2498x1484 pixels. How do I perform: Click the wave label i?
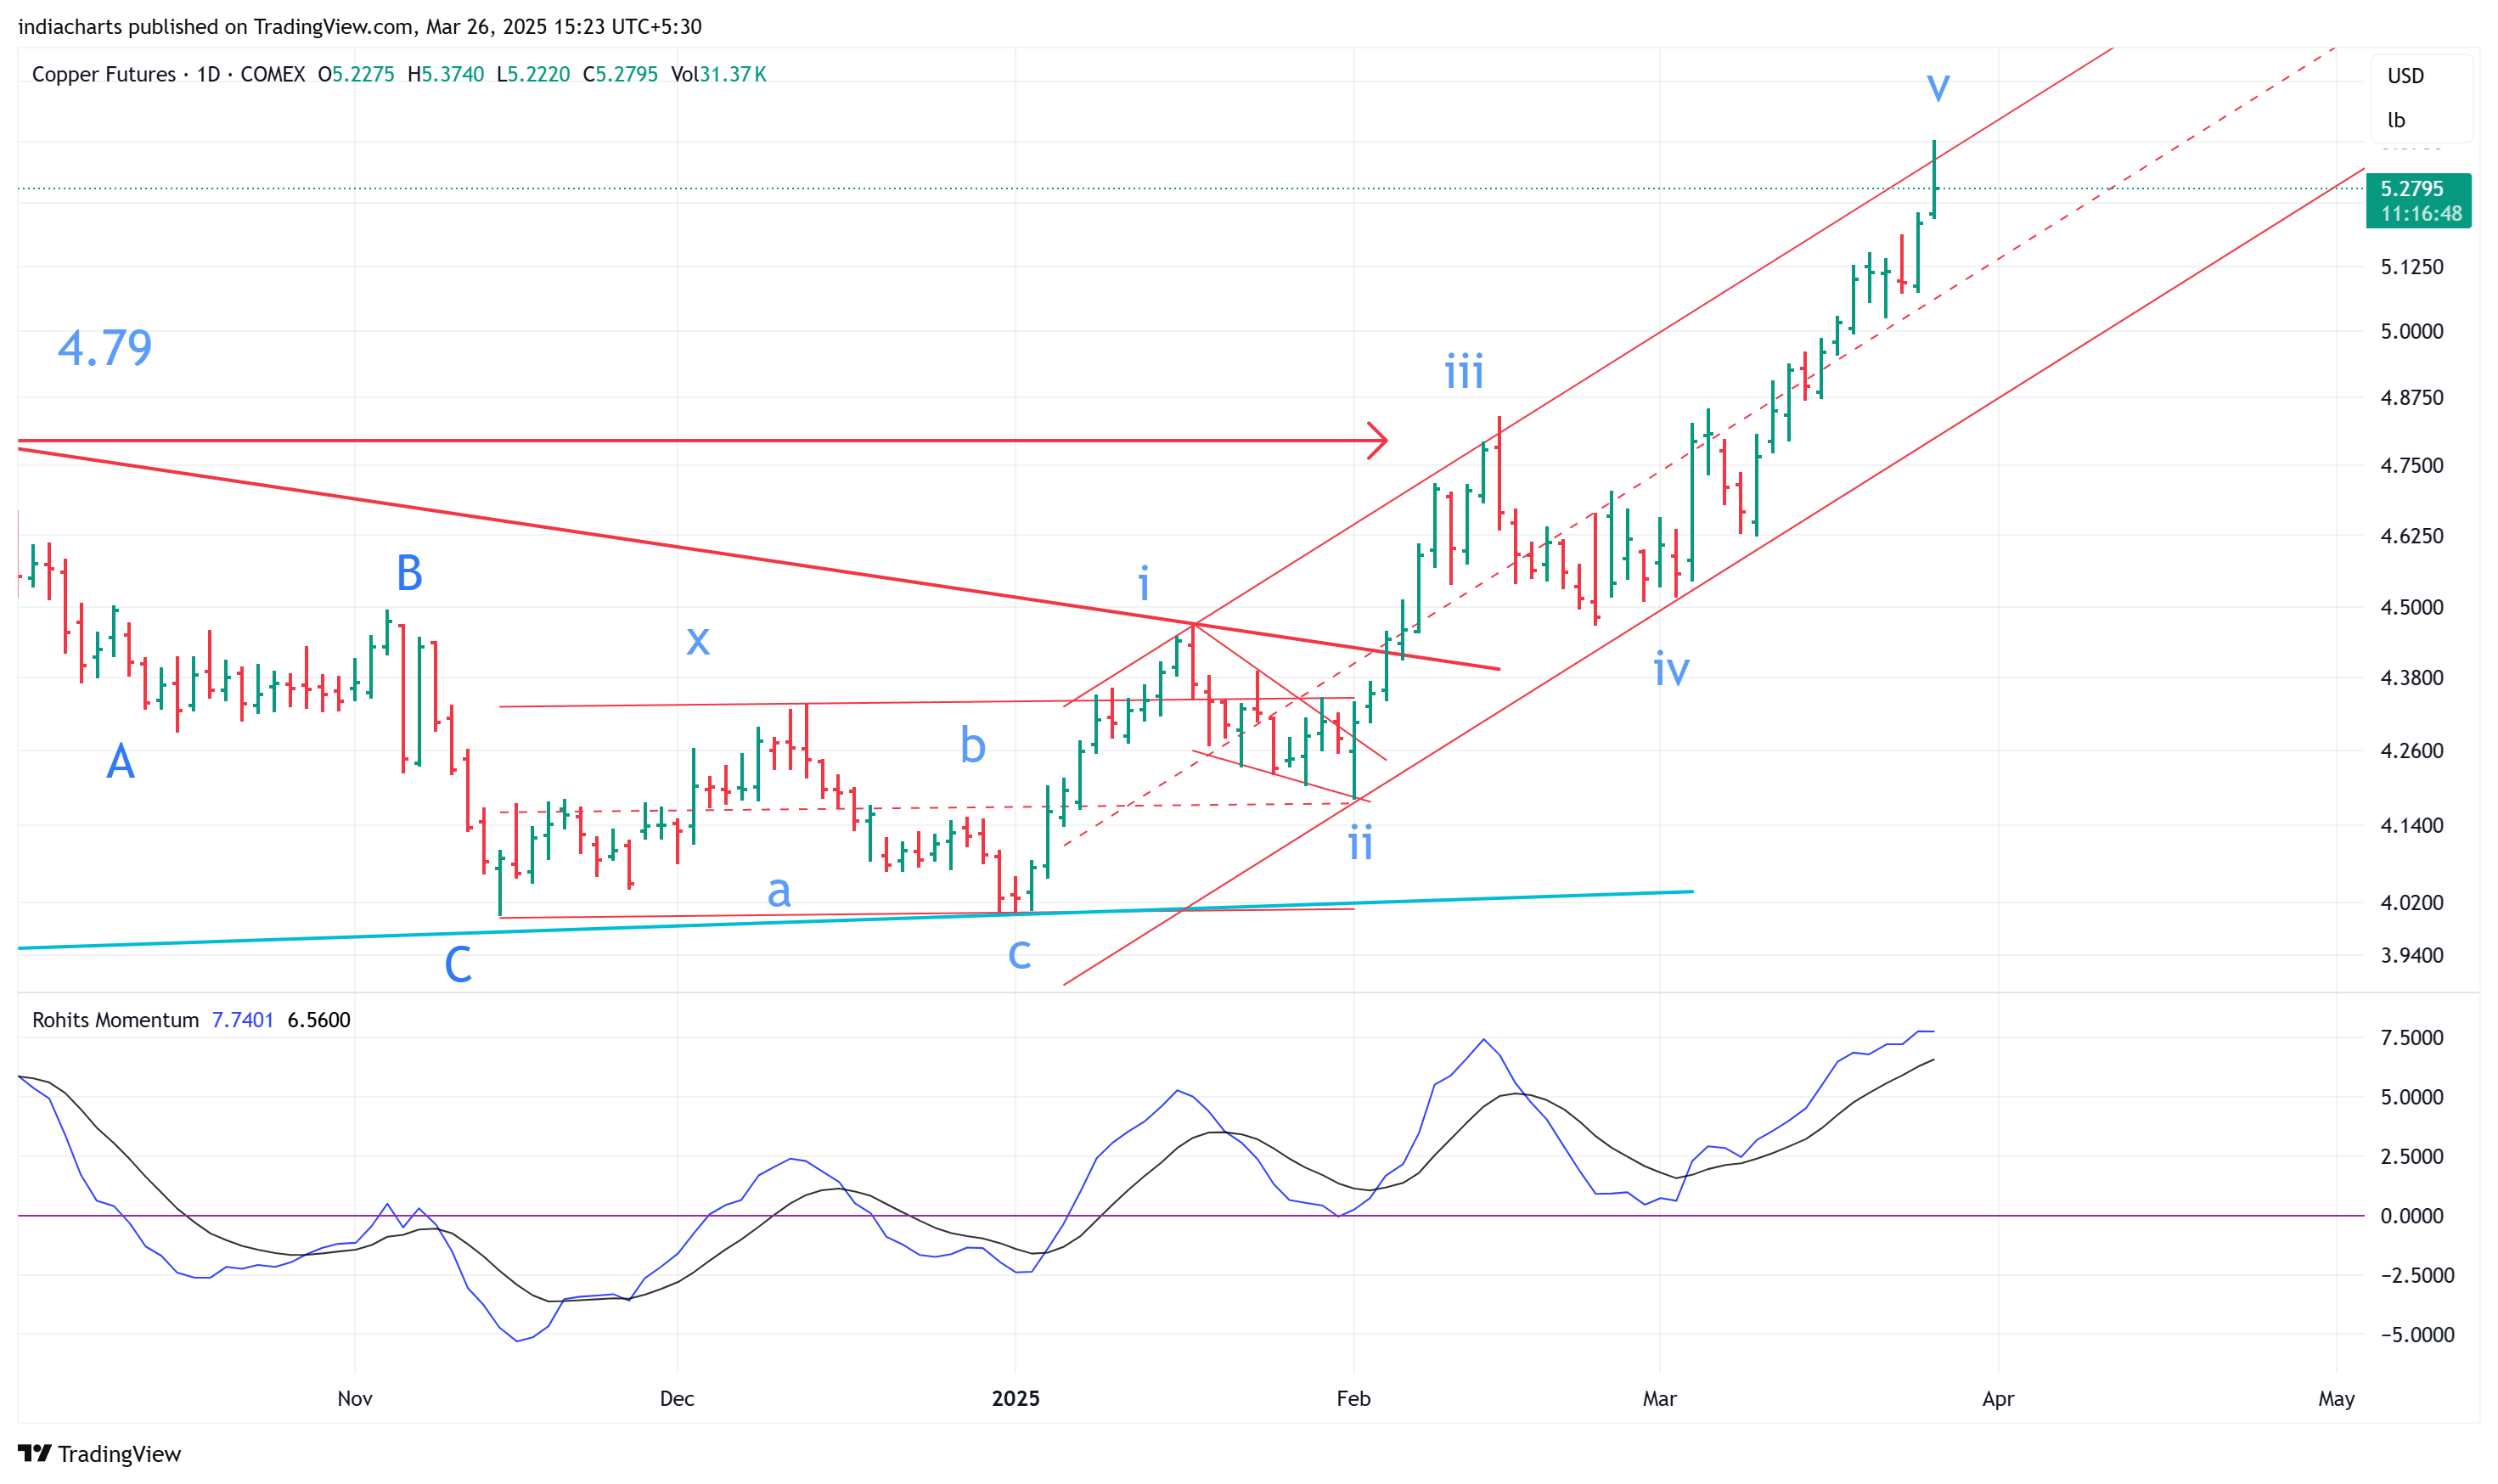click(1143, 582)
